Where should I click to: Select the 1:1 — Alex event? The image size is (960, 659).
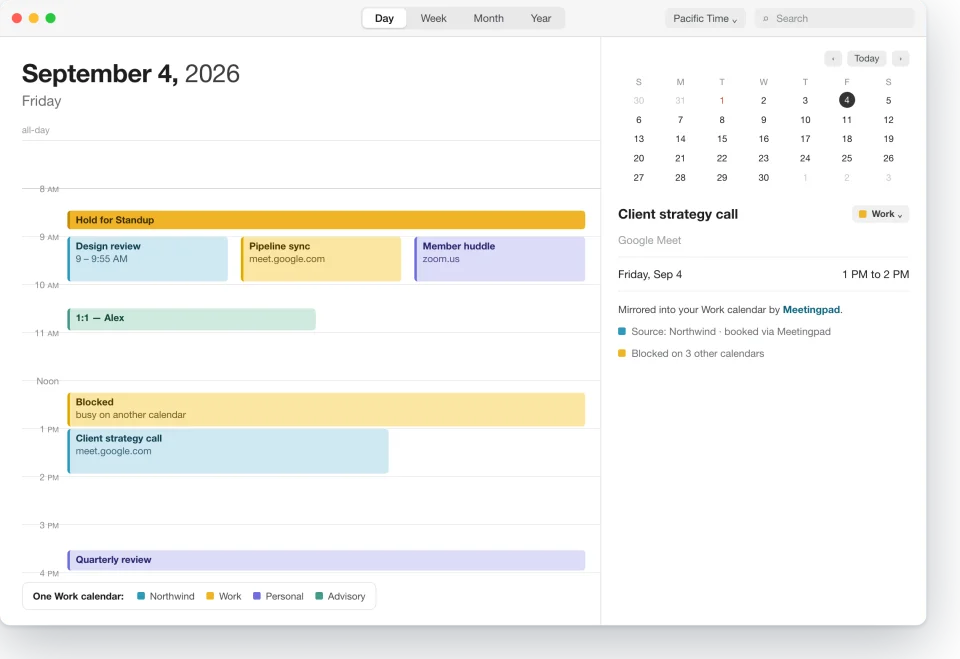click(x=191, y=319)
